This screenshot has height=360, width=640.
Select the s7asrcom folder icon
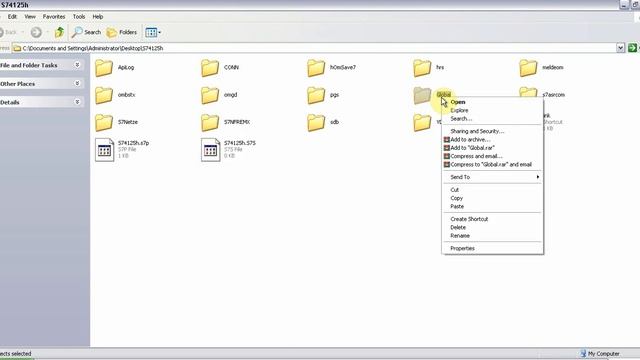pyautogui.click(x=528, y=92)
